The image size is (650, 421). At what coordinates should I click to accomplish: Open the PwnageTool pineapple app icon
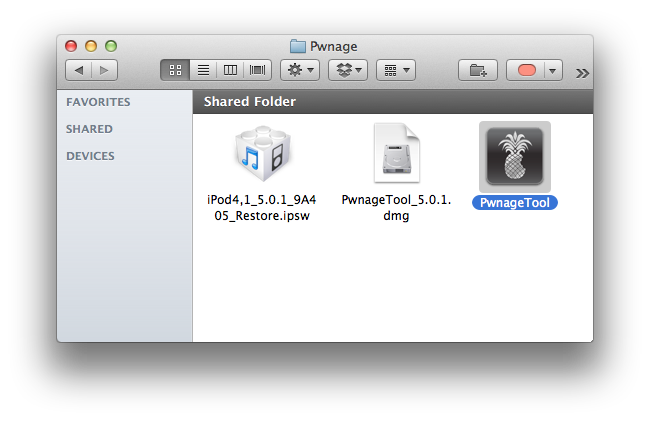coord(514,157)
